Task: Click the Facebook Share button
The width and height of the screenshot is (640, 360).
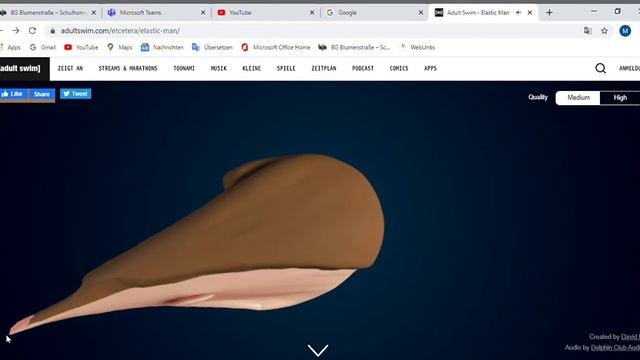Action: 42,94
